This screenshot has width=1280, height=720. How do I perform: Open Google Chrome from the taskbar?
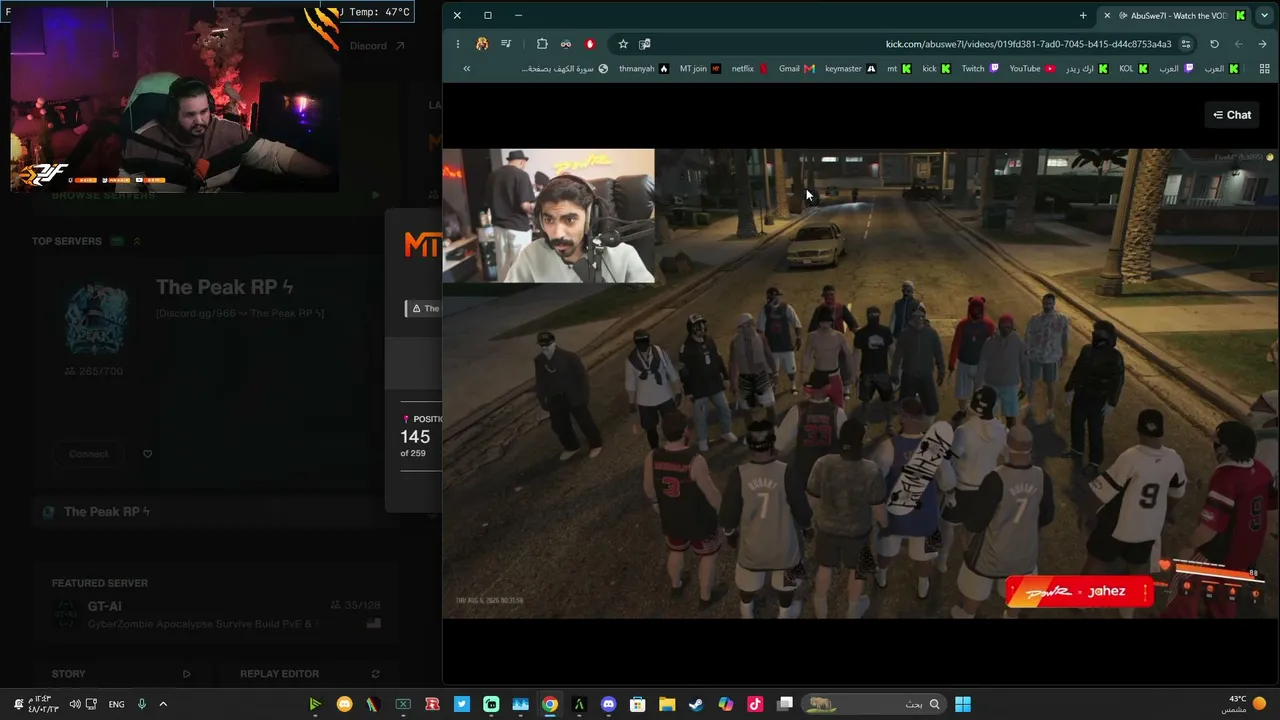pos(550,704)
